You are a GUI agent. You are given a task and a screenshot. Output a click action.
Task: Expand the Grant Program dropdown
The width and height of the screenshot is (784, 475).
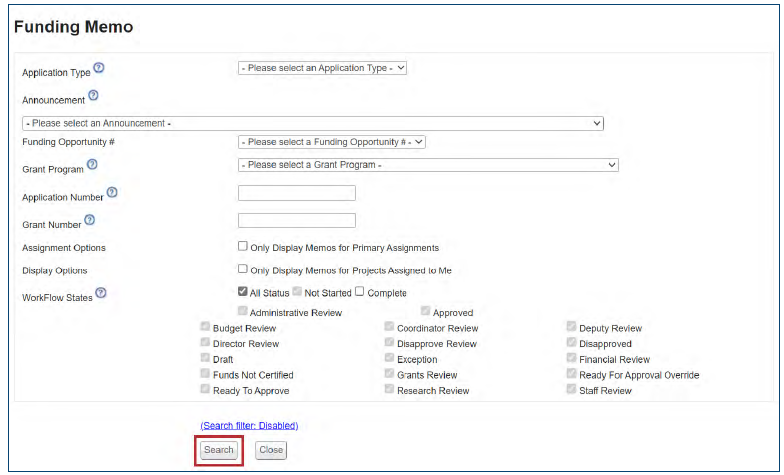click(x=428, y=165)
